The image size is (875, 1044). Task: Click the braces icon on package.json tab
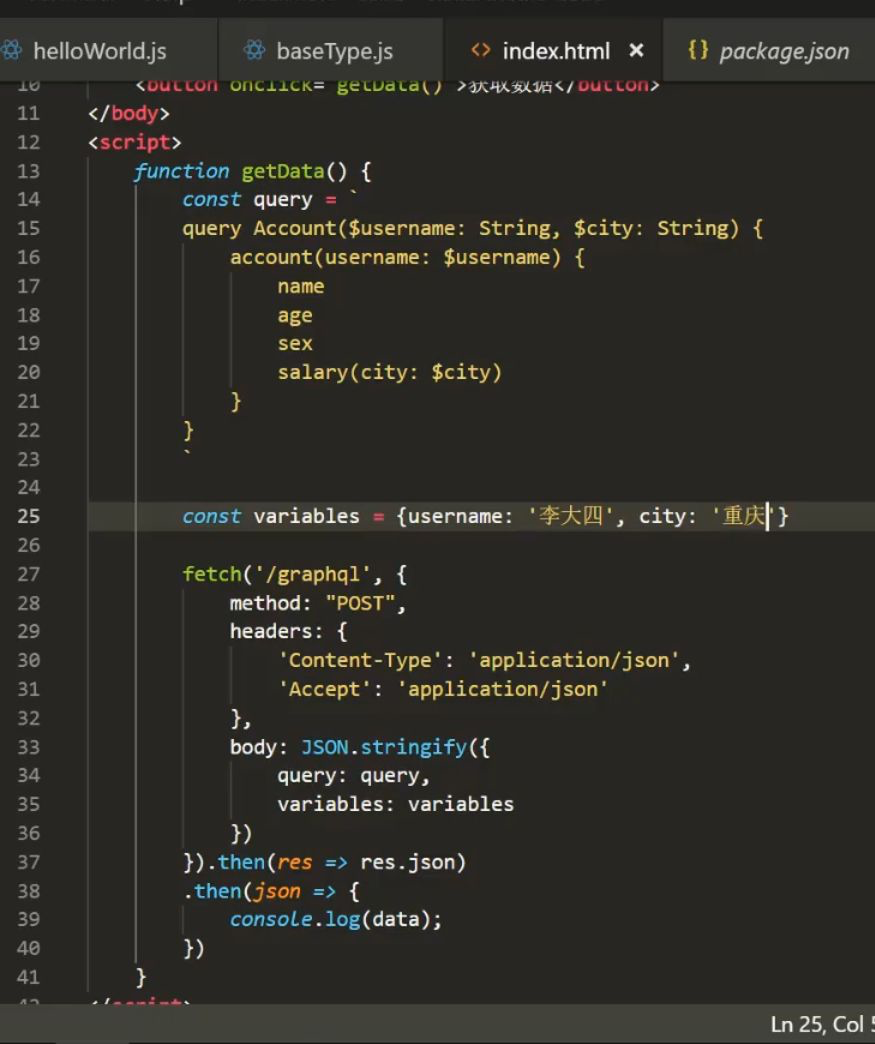[698, 50]
